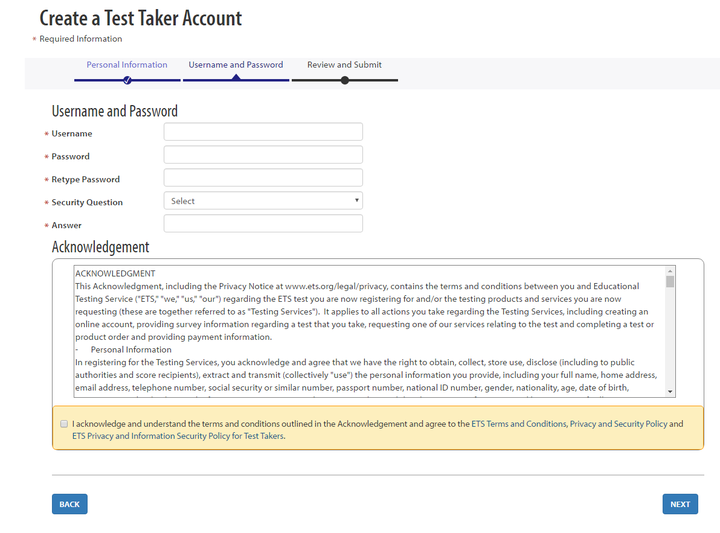Open the ETS Terms and Conditions link
The image size is (720, 533).
click(x=519, y=424)
